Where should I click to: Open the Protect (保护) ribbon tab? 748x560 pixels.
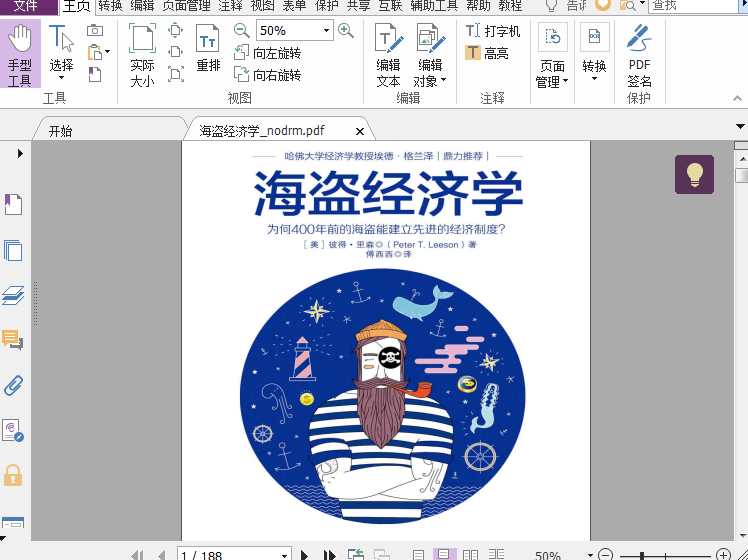point(327,6)
